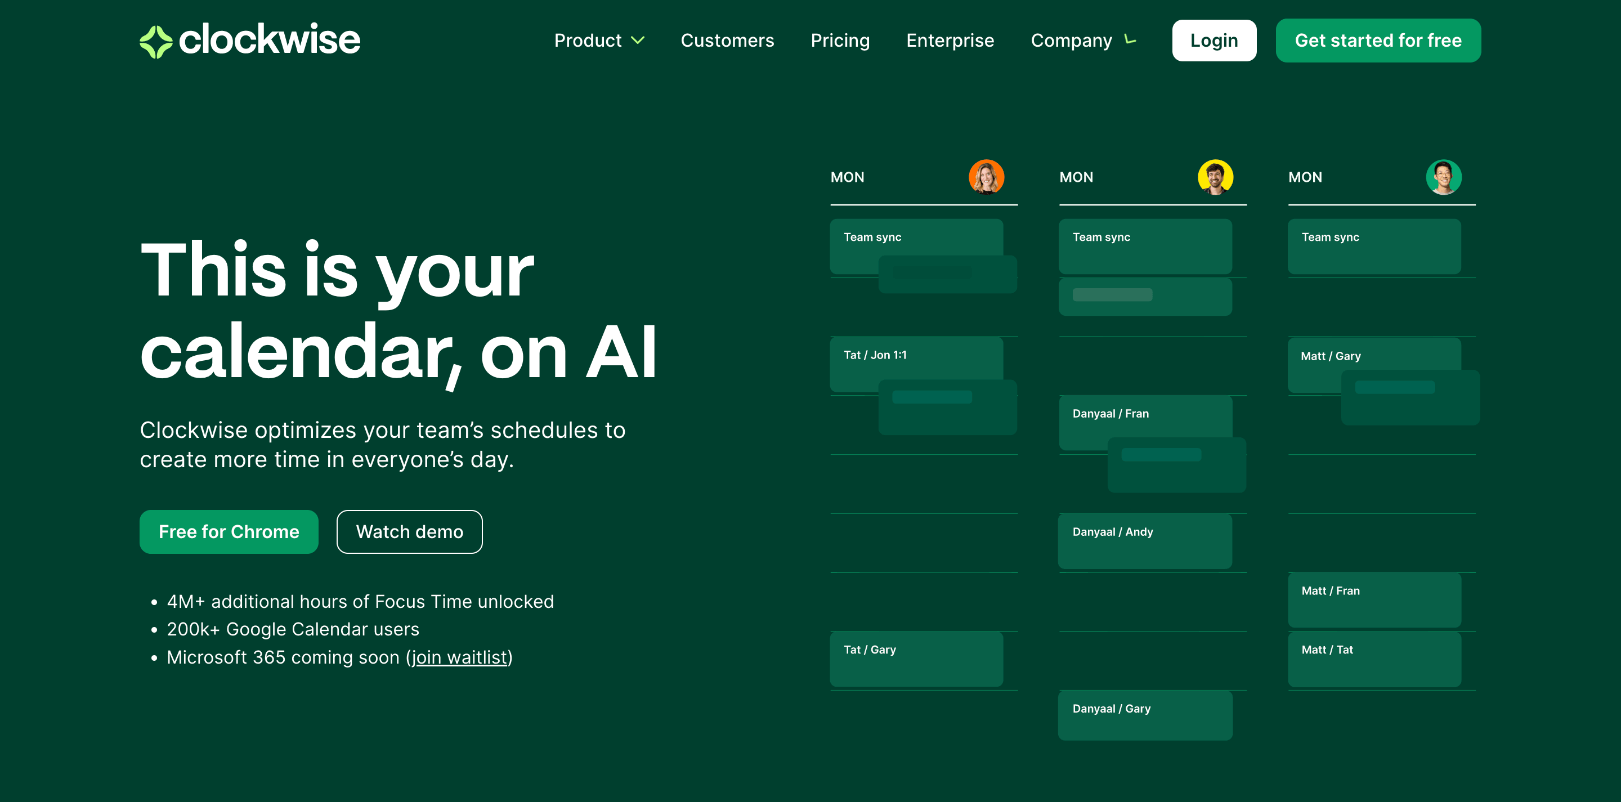The height and width of the screenshot is (802, 1621).
Task: Click the man's avatar with the green background
Action: (x=1443, y=177)
